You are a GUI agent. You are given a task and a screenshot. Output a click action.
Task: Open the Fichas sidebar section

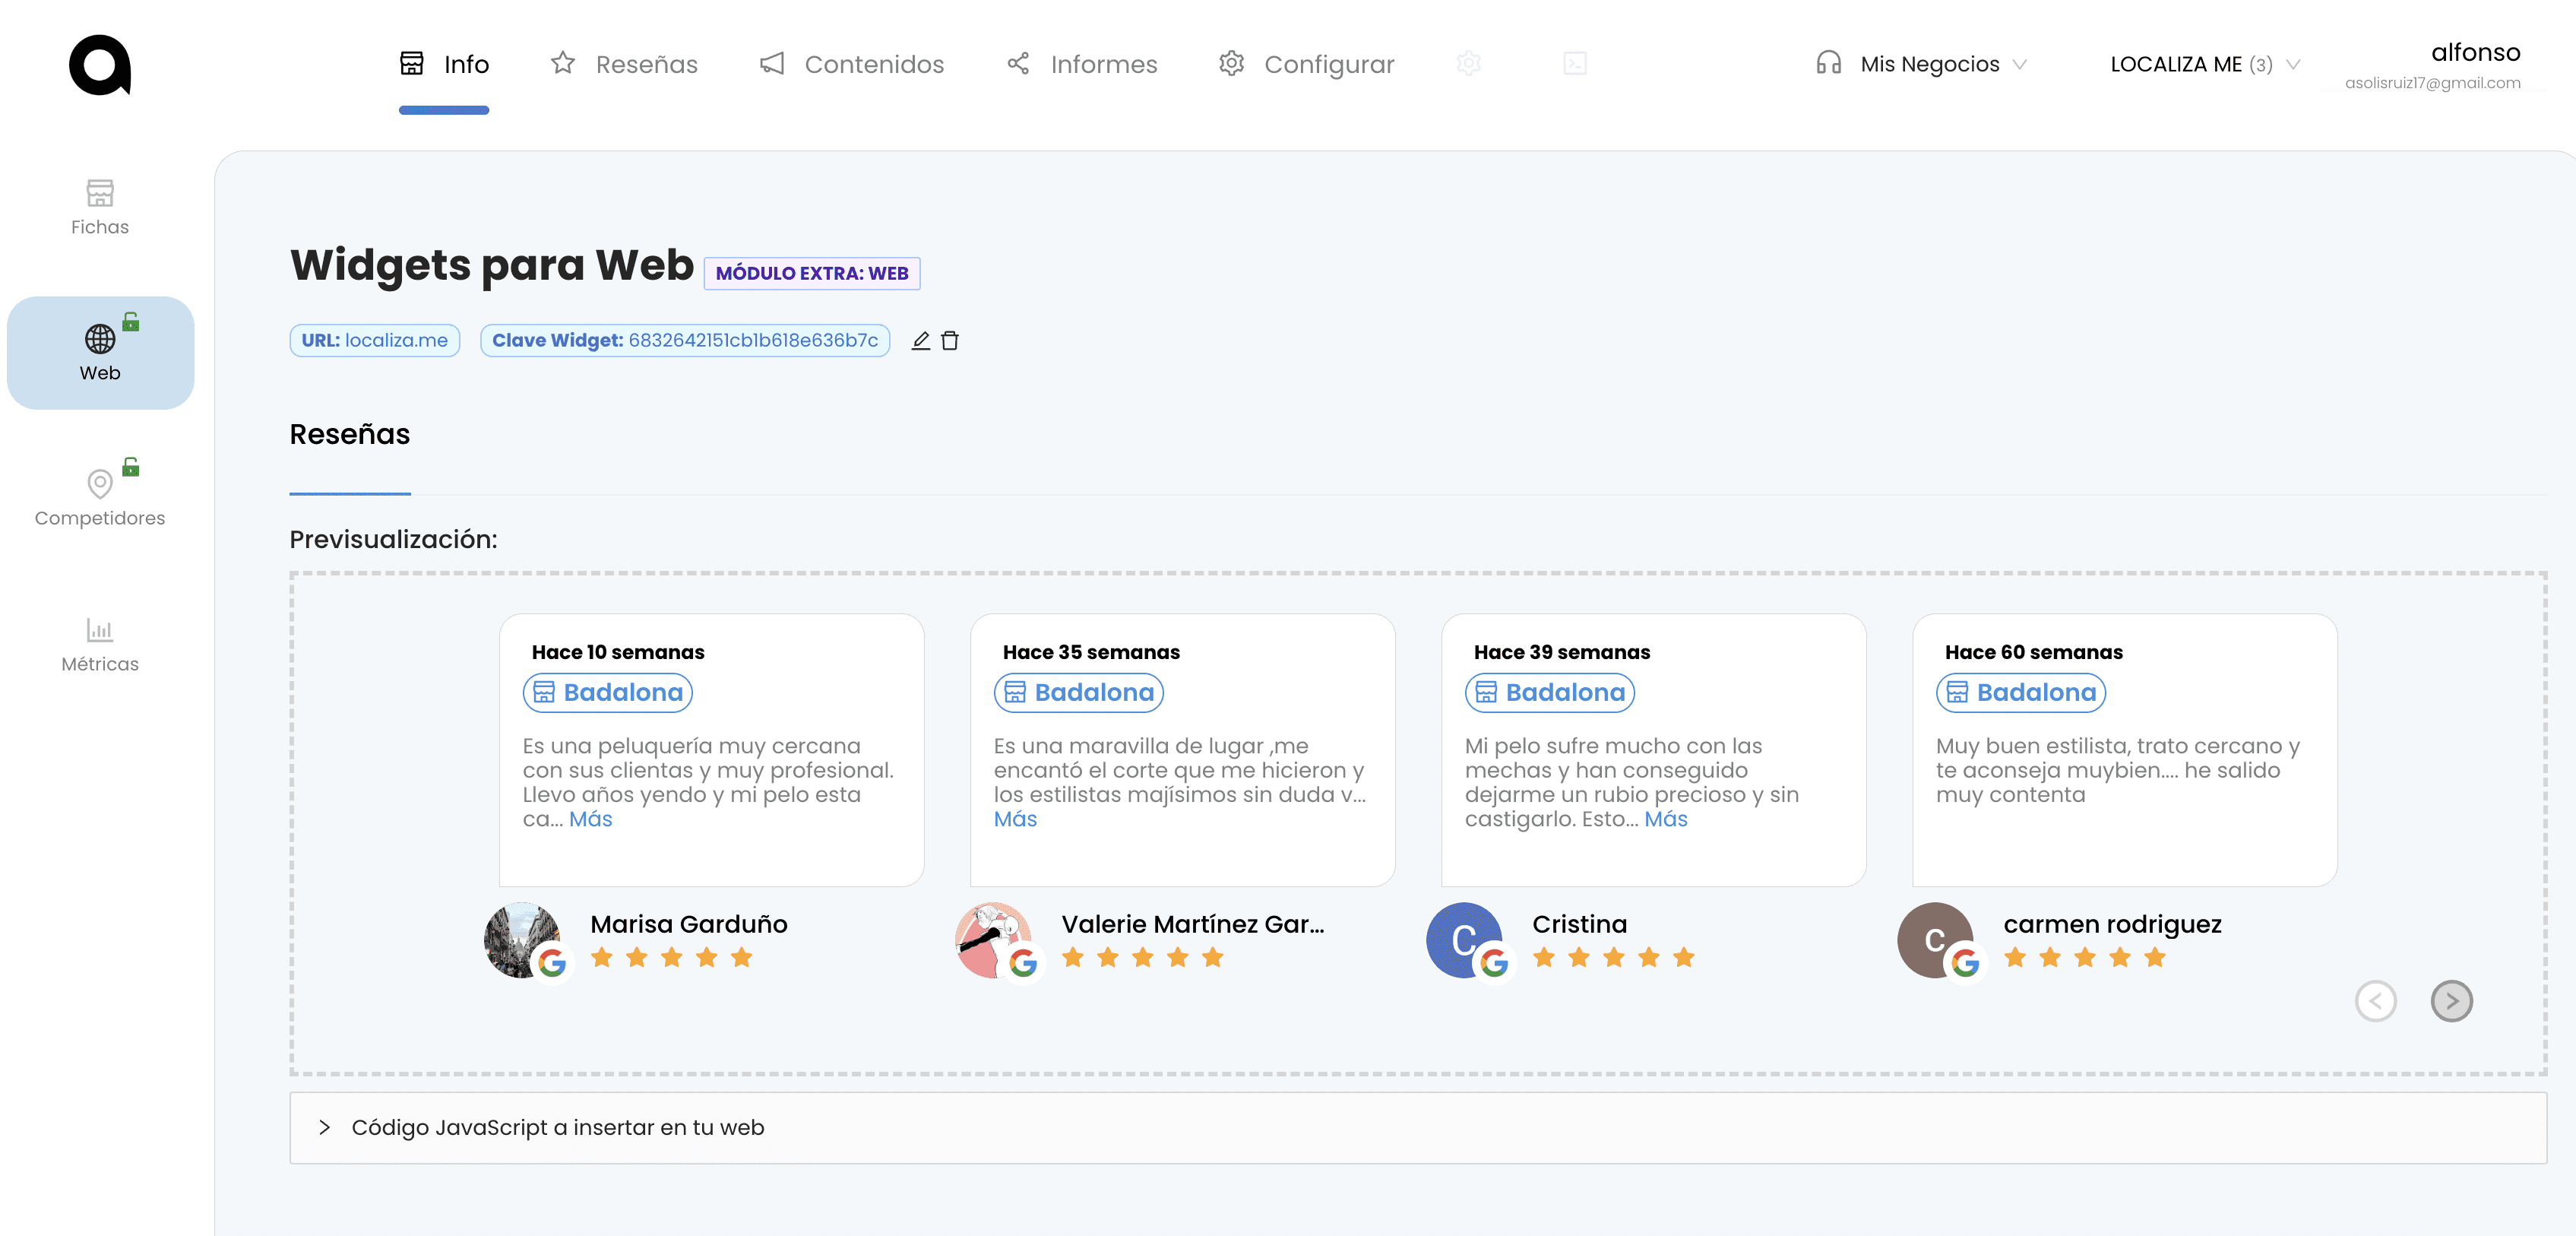[x=100, y=207]
